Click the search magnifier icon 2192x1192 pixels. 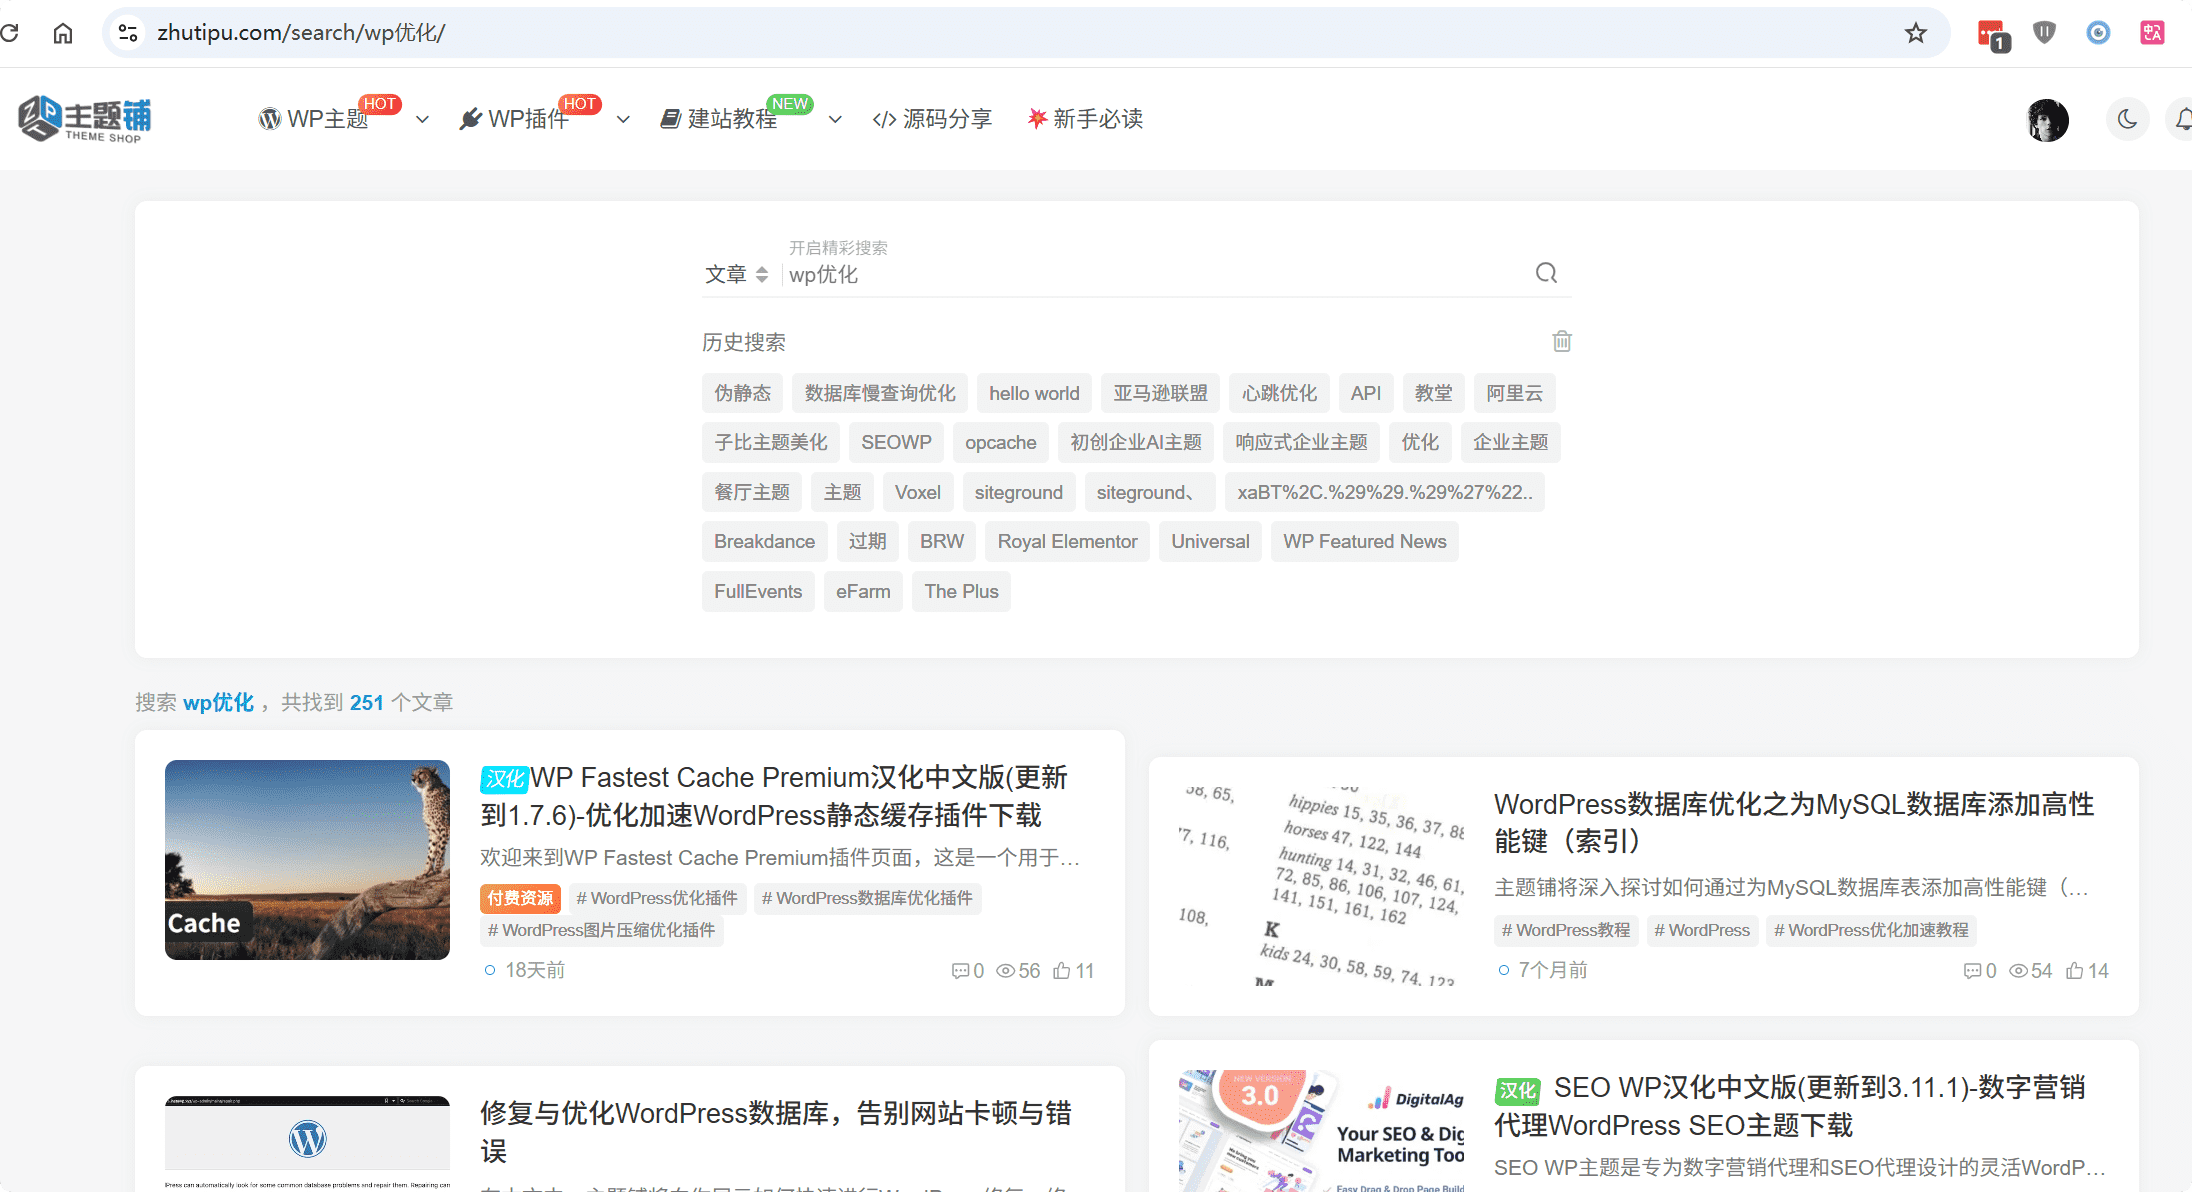click(1546, 273)
